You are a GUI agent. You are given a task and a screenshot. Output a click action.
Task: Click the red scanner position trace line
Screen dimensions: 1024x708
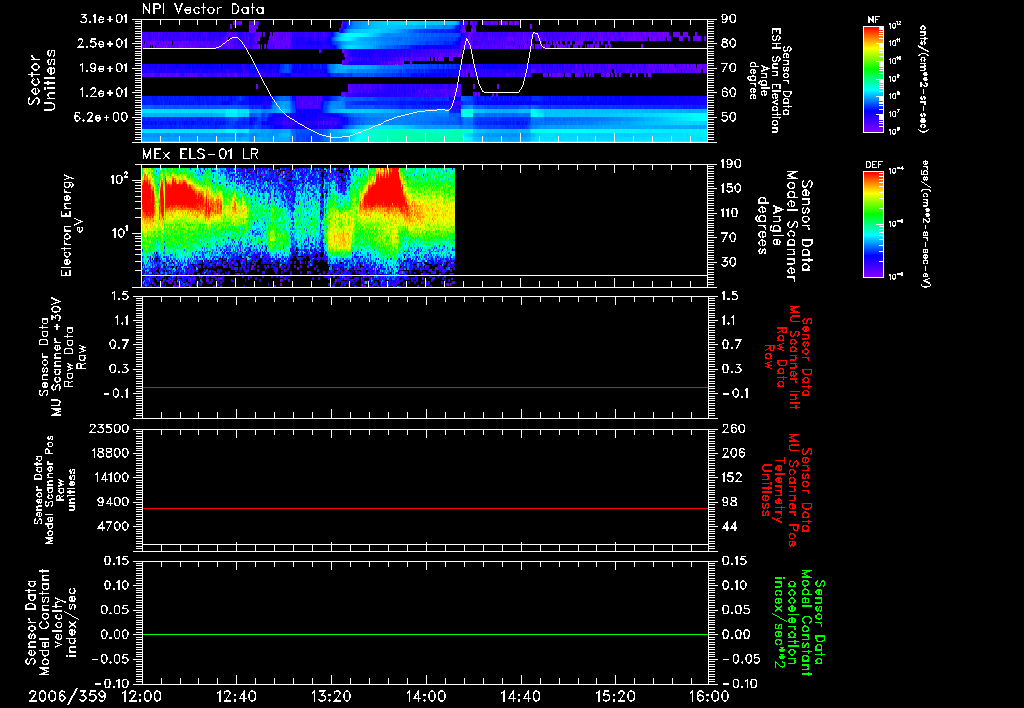click(x=425, y=509)
